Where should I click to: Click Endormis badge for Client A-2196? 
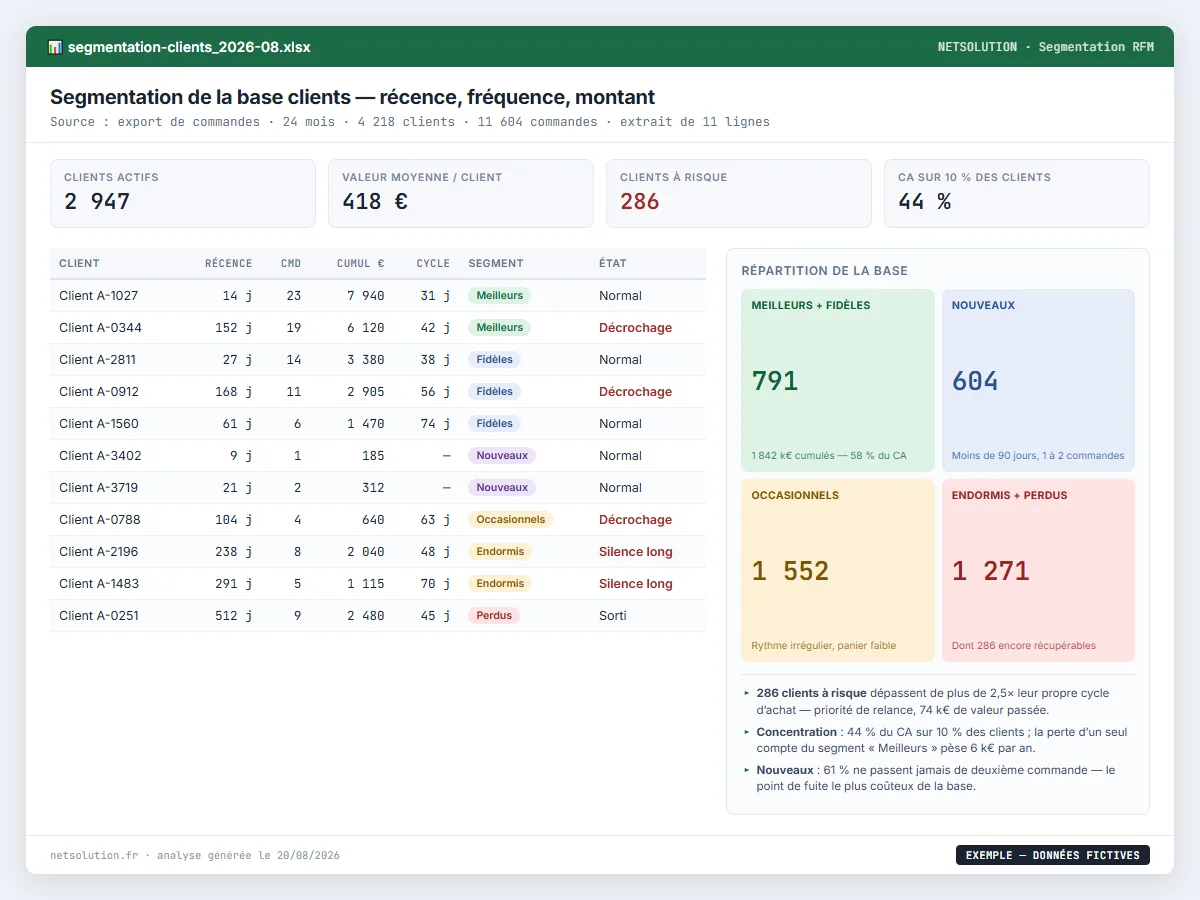(x=500, y=552)
